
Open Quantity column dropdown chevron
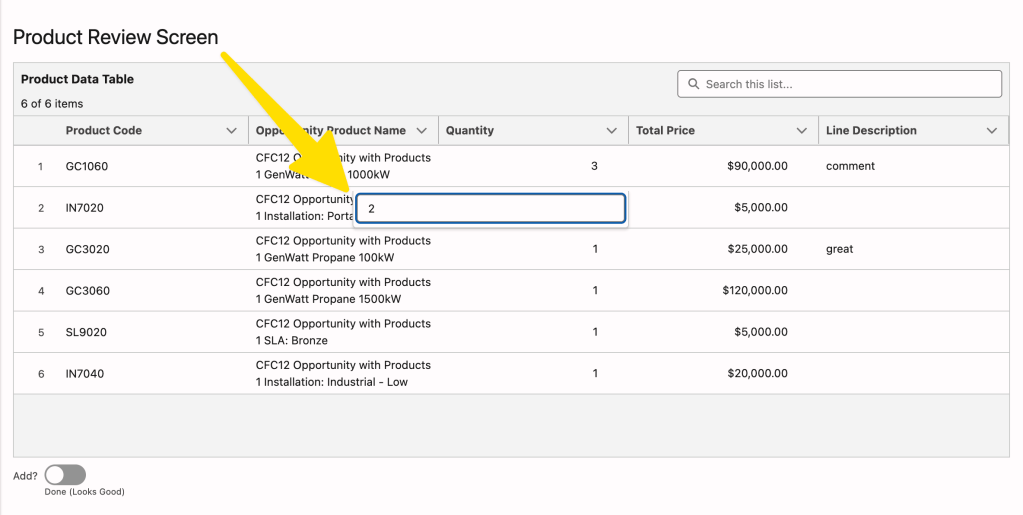pyautogui.click(x=611, y=131)
